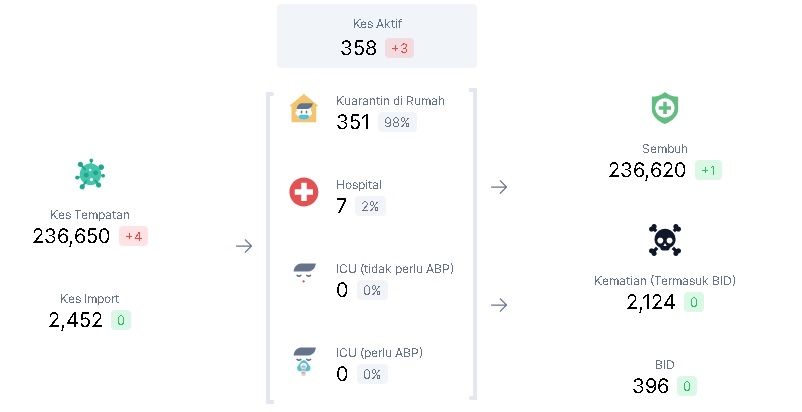Viewport: 802px width, 412px height.
Task: Click the green virus icon above Kes Tempatan
Action: pyautogui.click(x=90, y=174)
